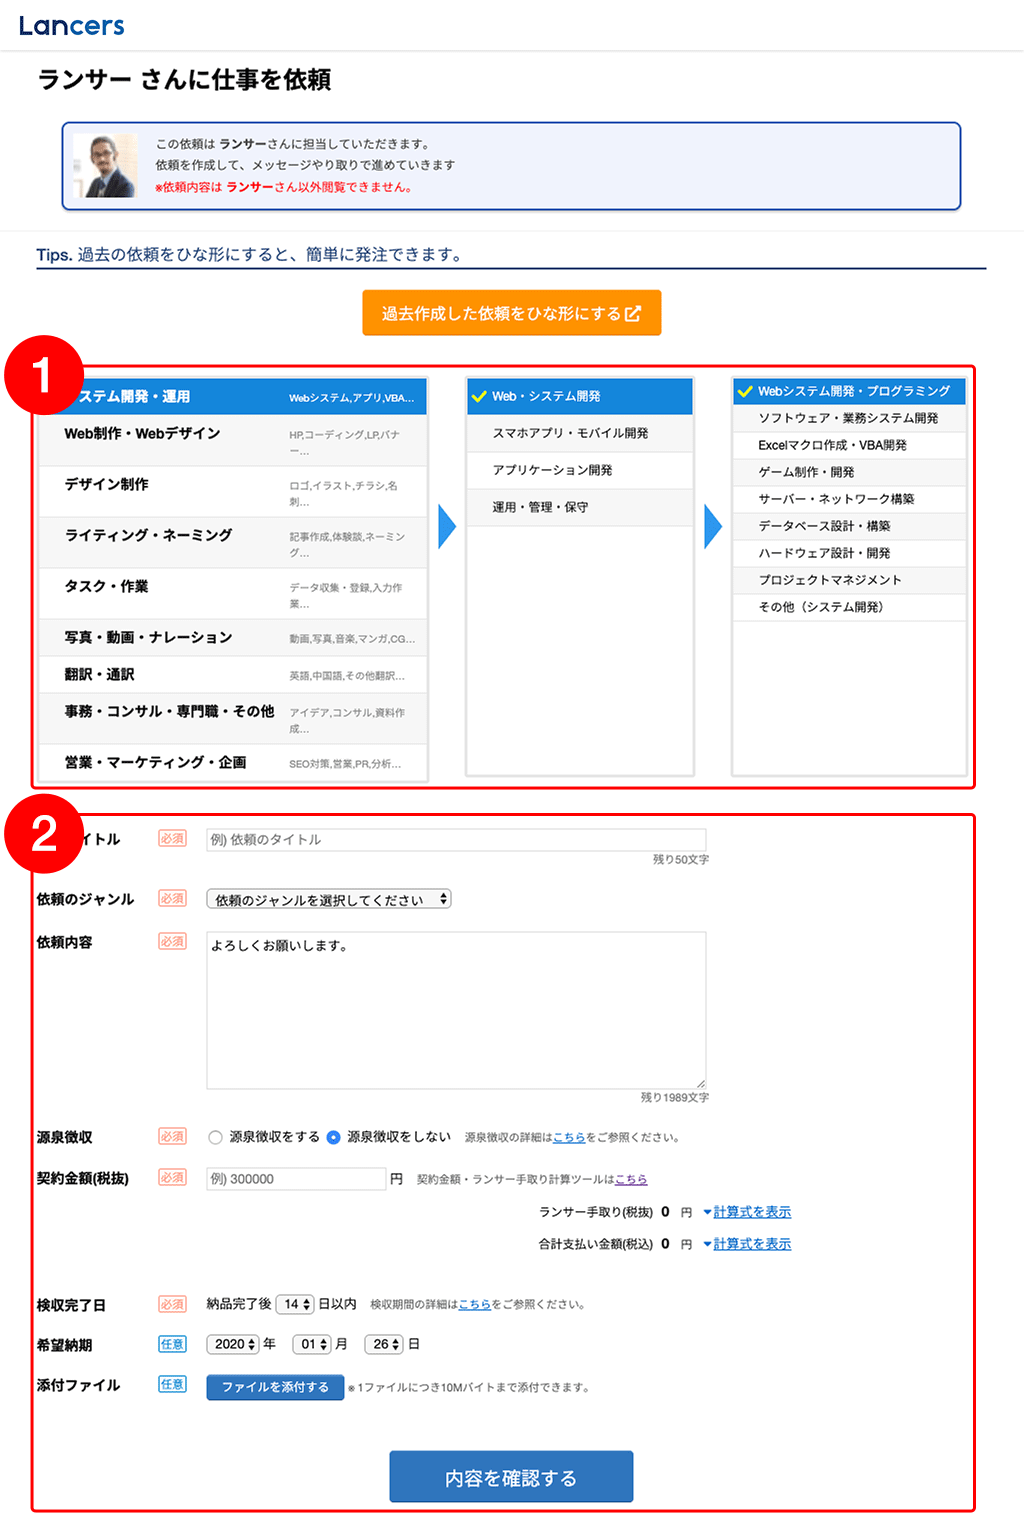Click 過去作成した依頼をひな形にする button
This screenshot has width=1024, height=1535.
(511, 313)
